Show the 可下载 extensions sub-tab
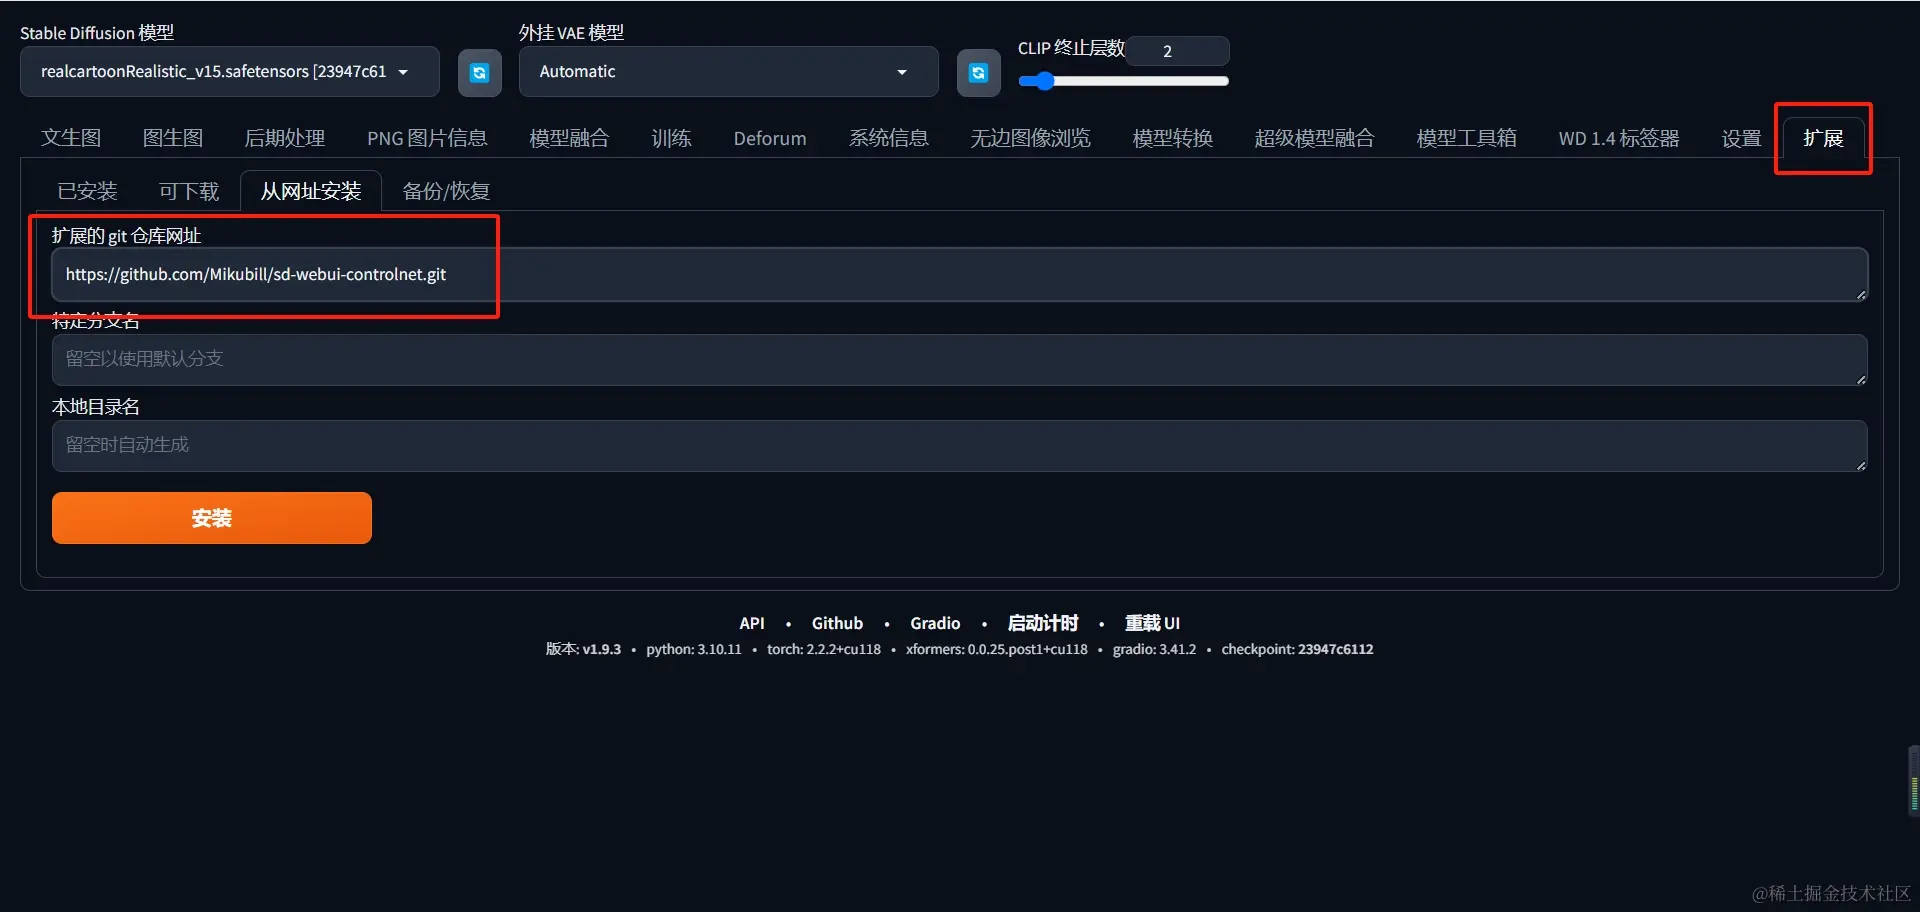This screenshot has width=1920, height=912. [x=189, y=191]
